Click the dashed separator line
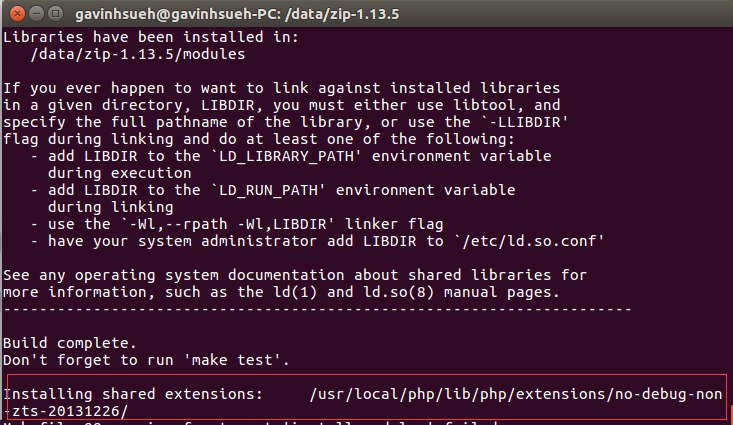733x425 pixels. tap(317, 308)
